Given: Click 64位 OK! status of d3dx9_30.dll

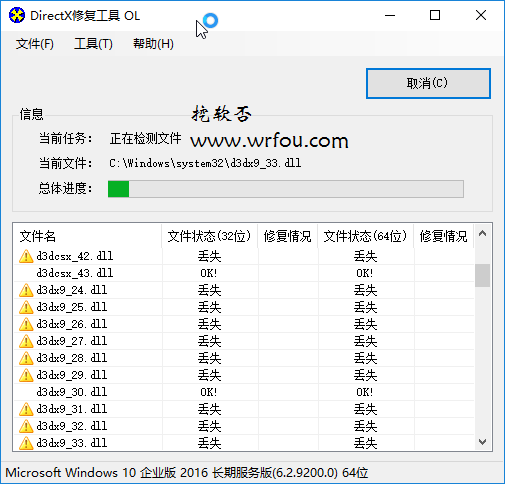Looking at the screenshot, I should pos(365,392).
